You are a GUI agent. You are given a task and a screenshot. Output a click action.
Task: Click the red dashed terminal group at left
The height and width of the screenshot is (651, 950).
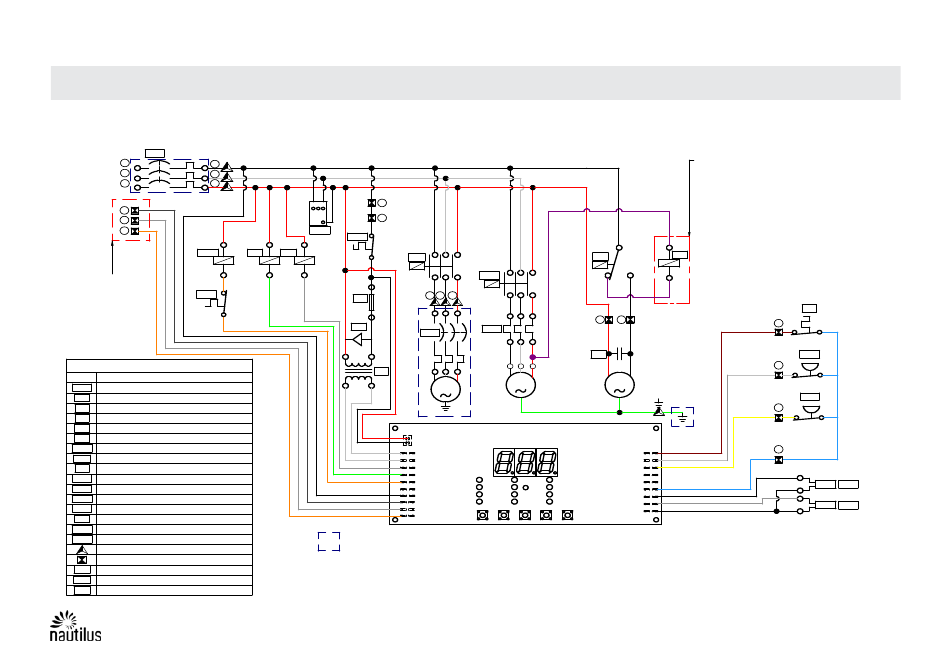(x=131, y=220)
